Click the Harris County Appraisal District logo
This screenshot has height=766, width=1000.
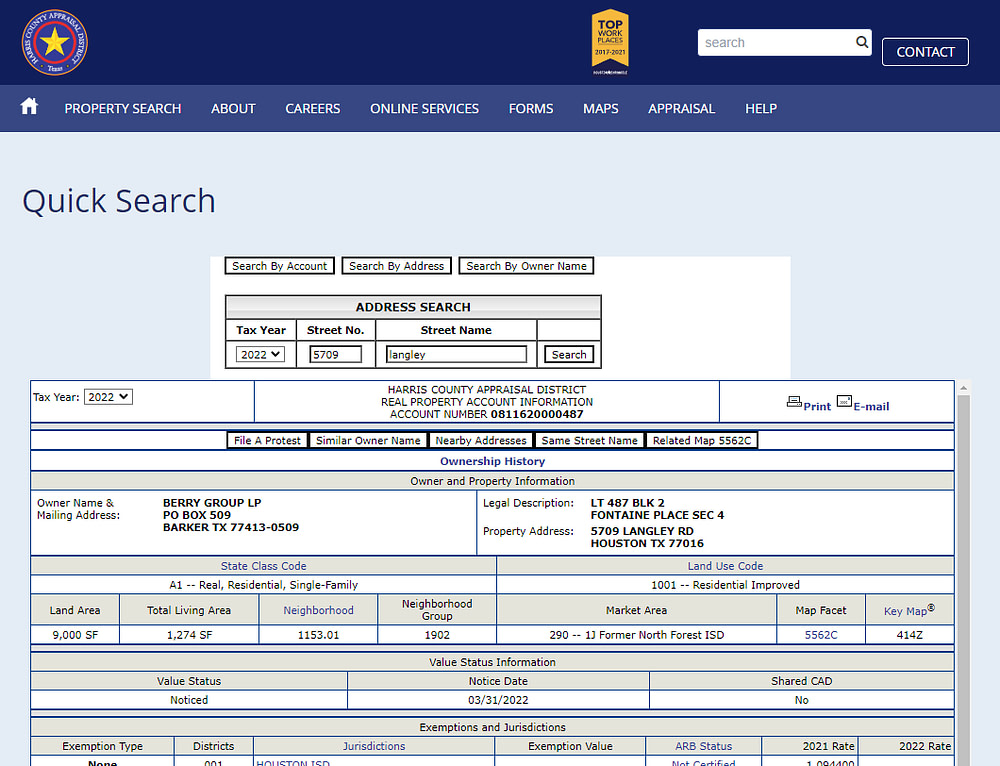tap(54, 42)
